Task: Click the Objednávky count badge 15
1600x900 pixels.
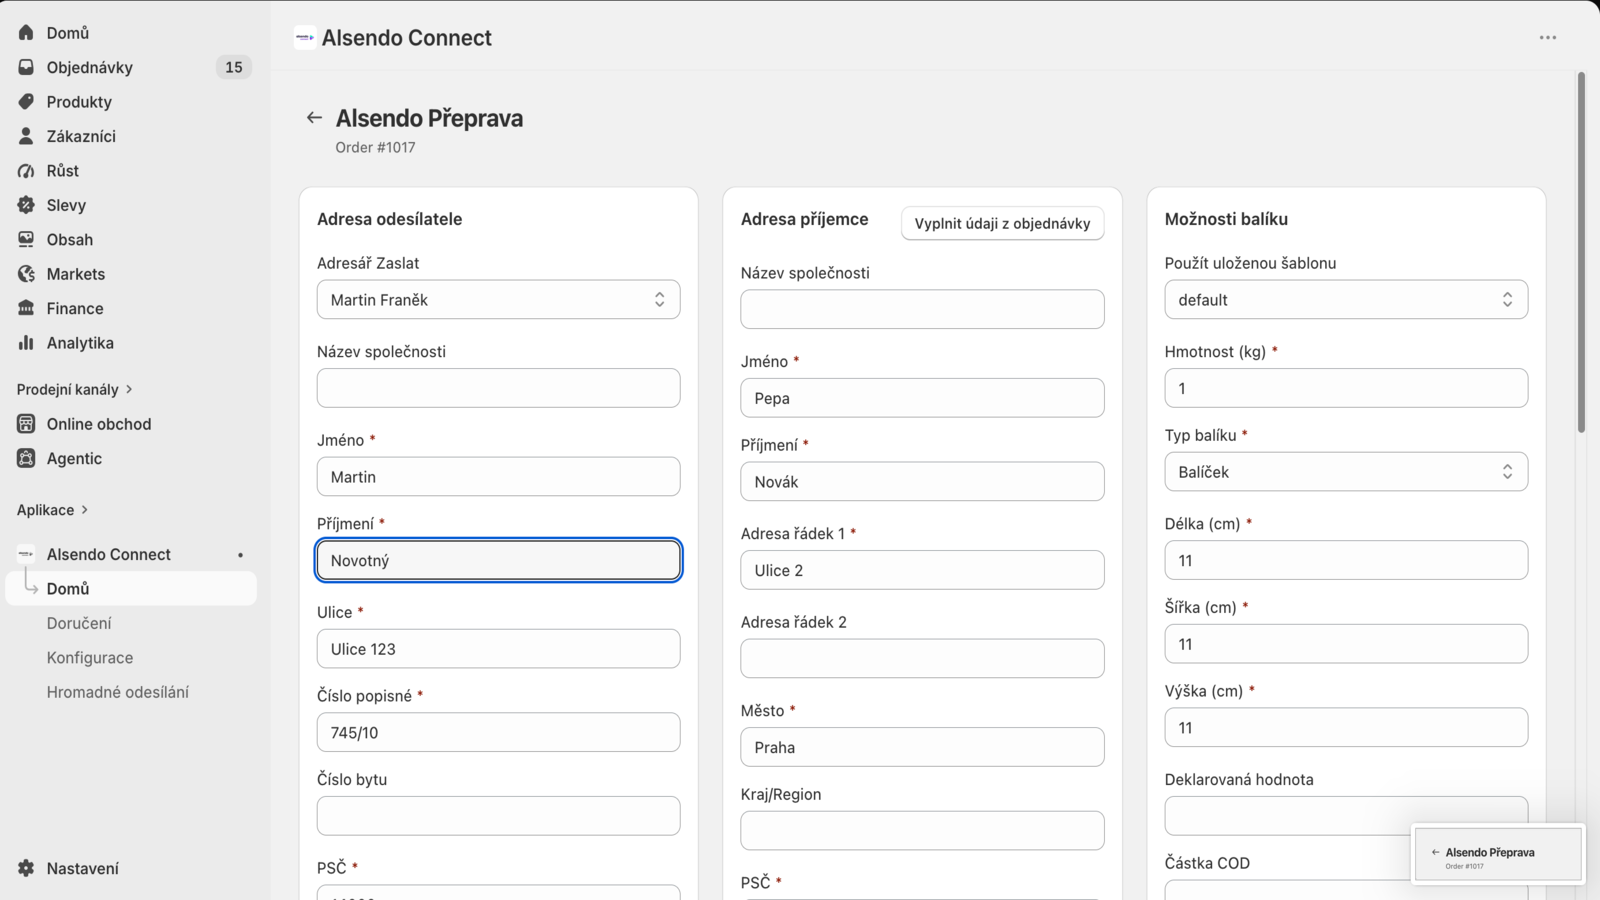Action: [x=234, y=67]
